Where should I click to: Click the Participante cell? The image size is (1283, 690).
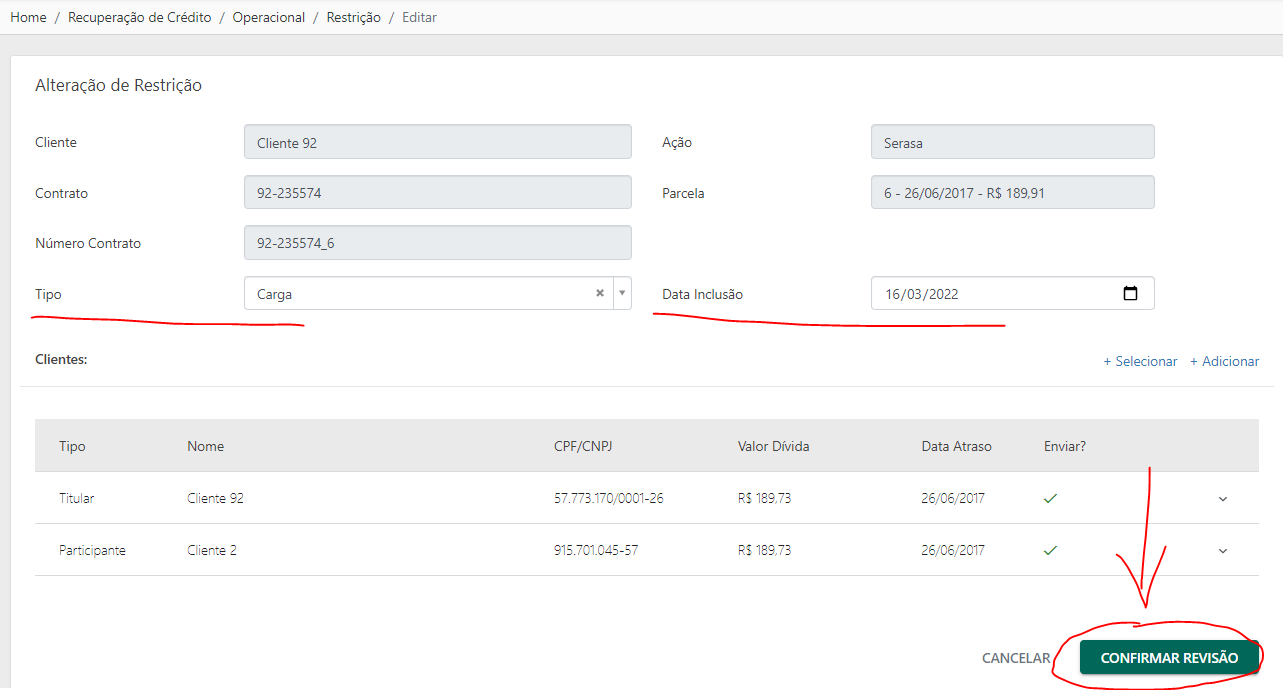click(93, 550)
